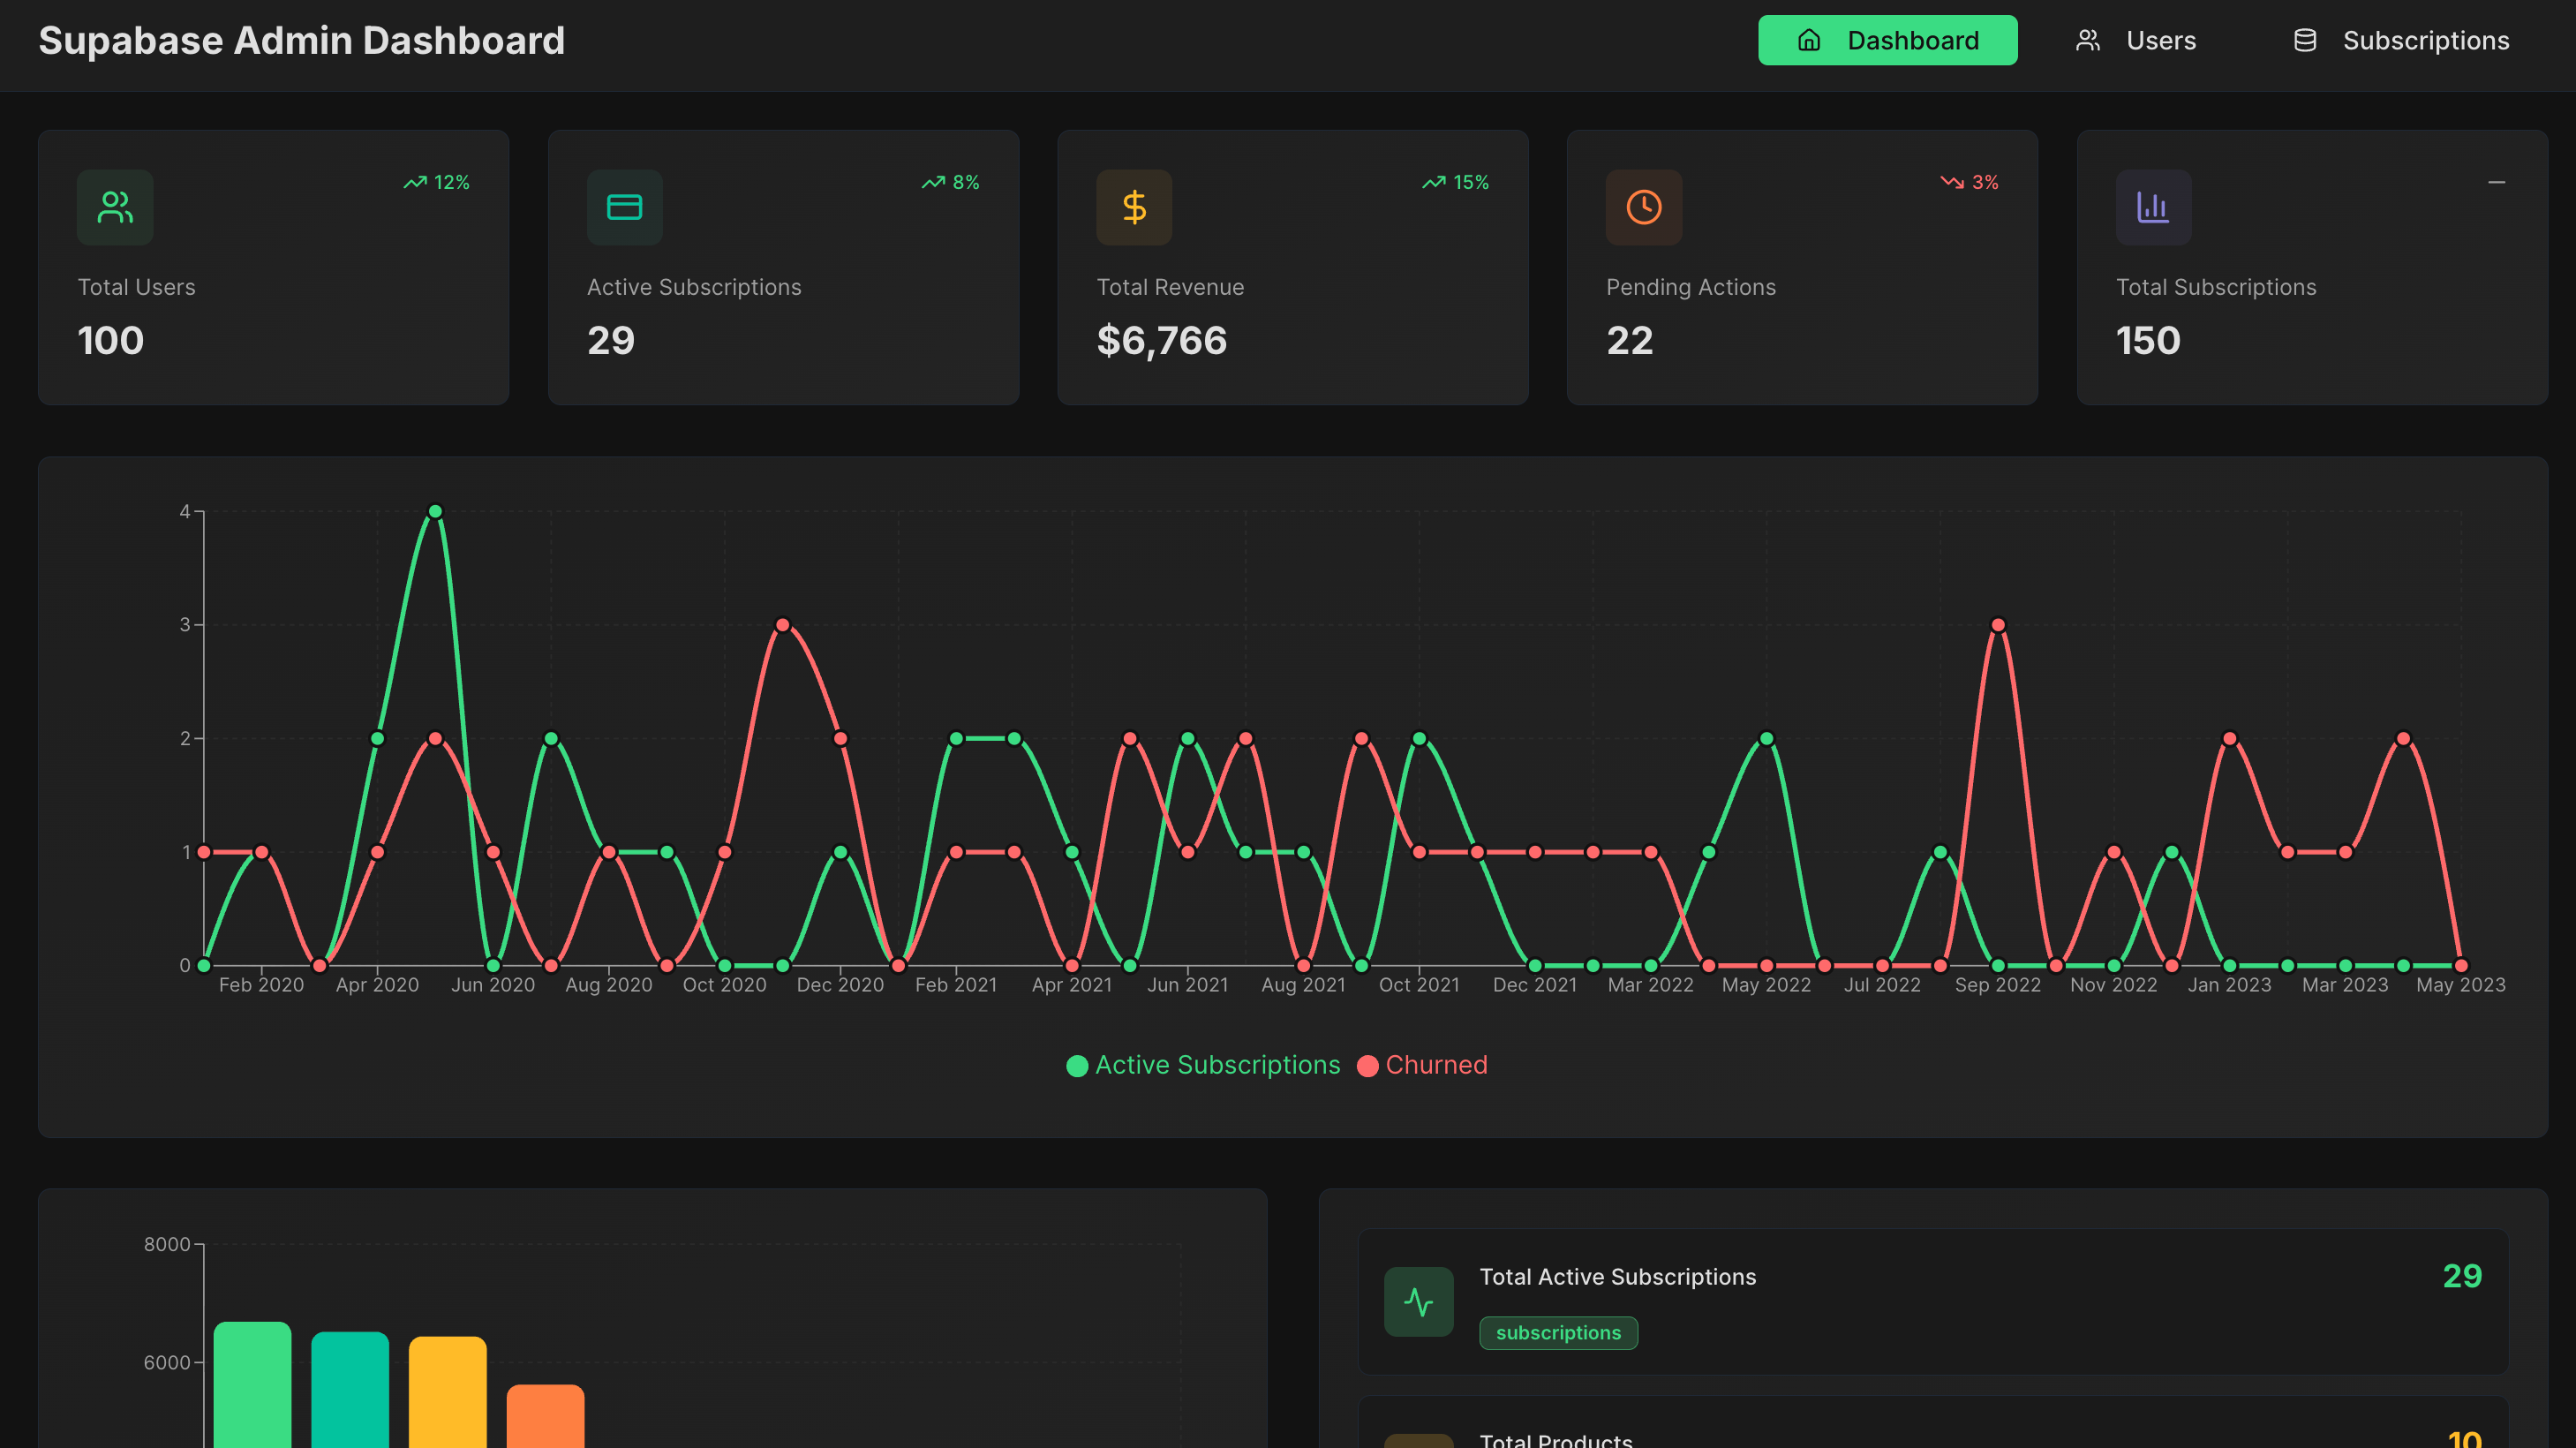Click the Total Revenue dollar icon
Screen dimensions: 2576x1448
click(1134, 207)
